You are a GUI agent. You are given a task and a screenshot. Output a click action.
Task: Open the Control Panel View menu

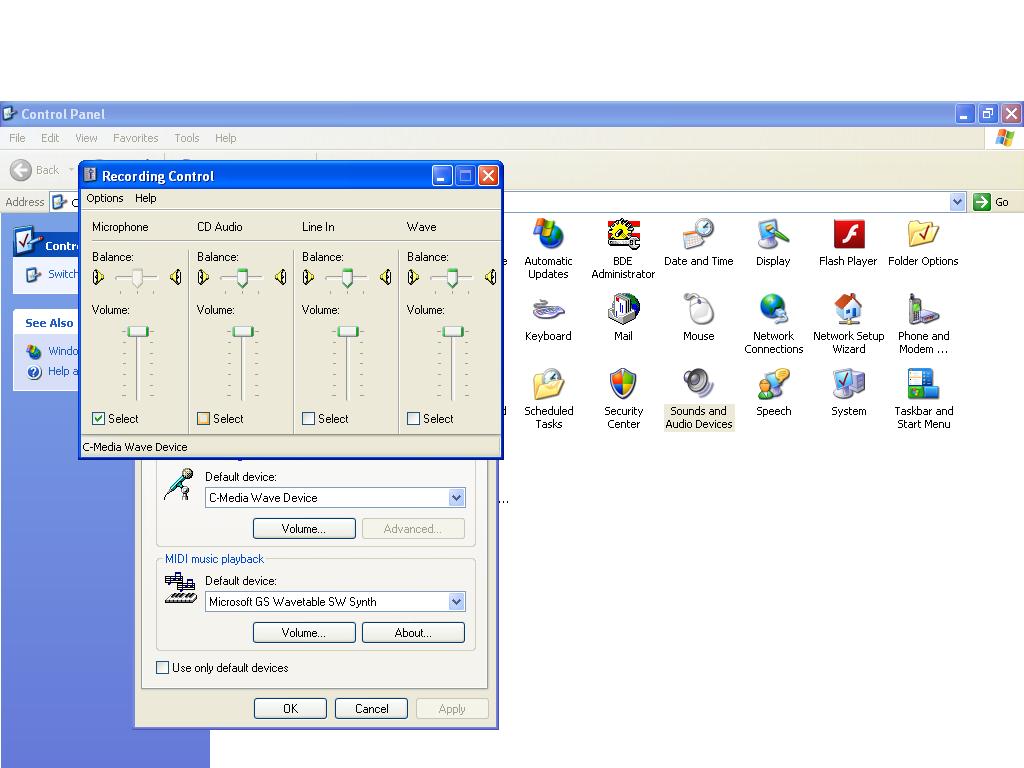pyautogui.click(x=86, y=138)
